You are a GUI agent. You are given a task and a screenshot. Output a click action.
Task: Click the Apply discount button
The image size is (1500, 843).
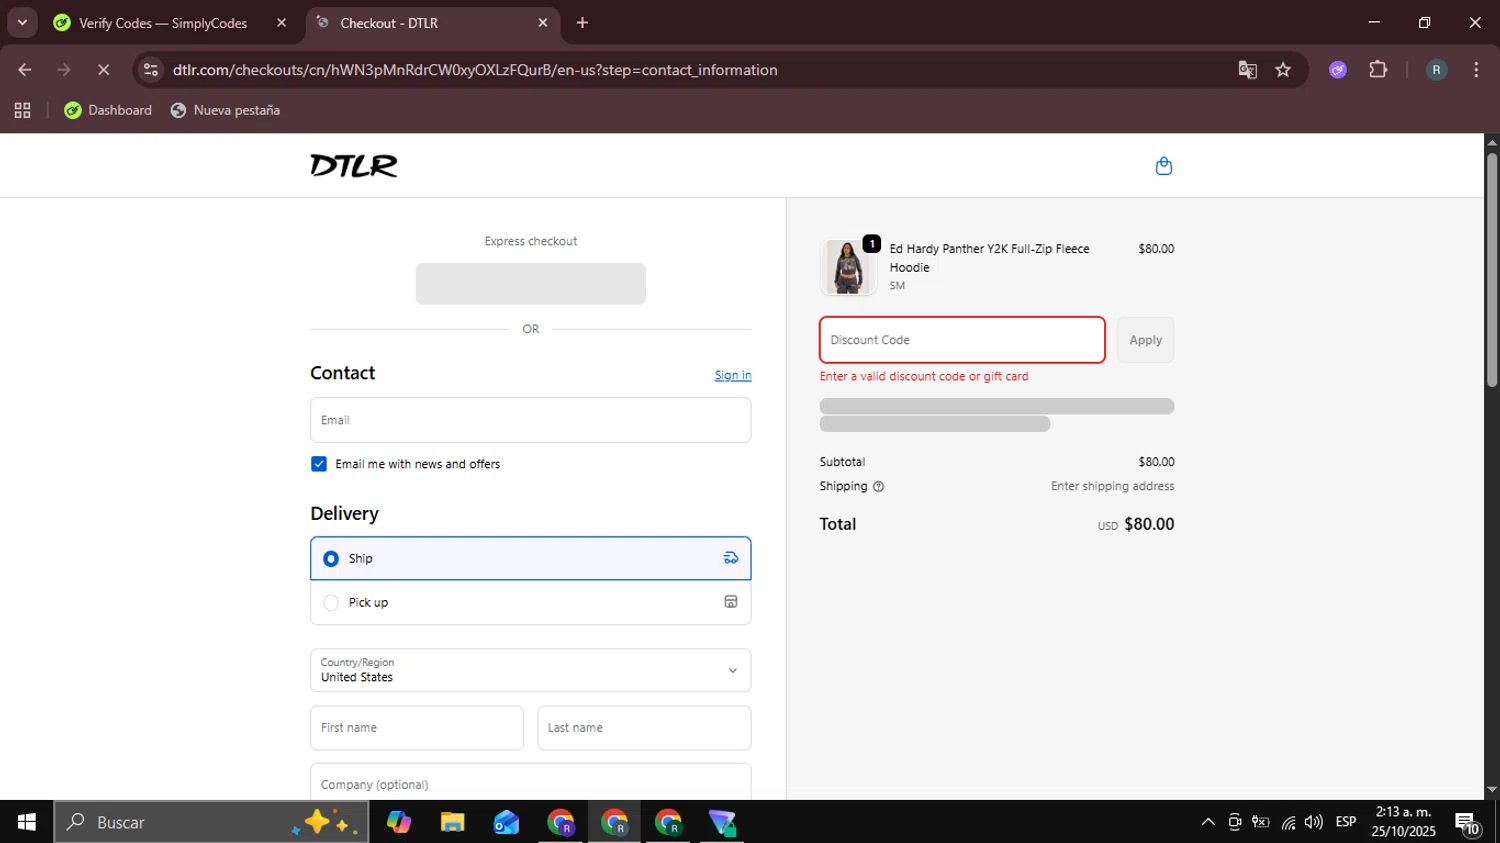tap(1145, 340)
